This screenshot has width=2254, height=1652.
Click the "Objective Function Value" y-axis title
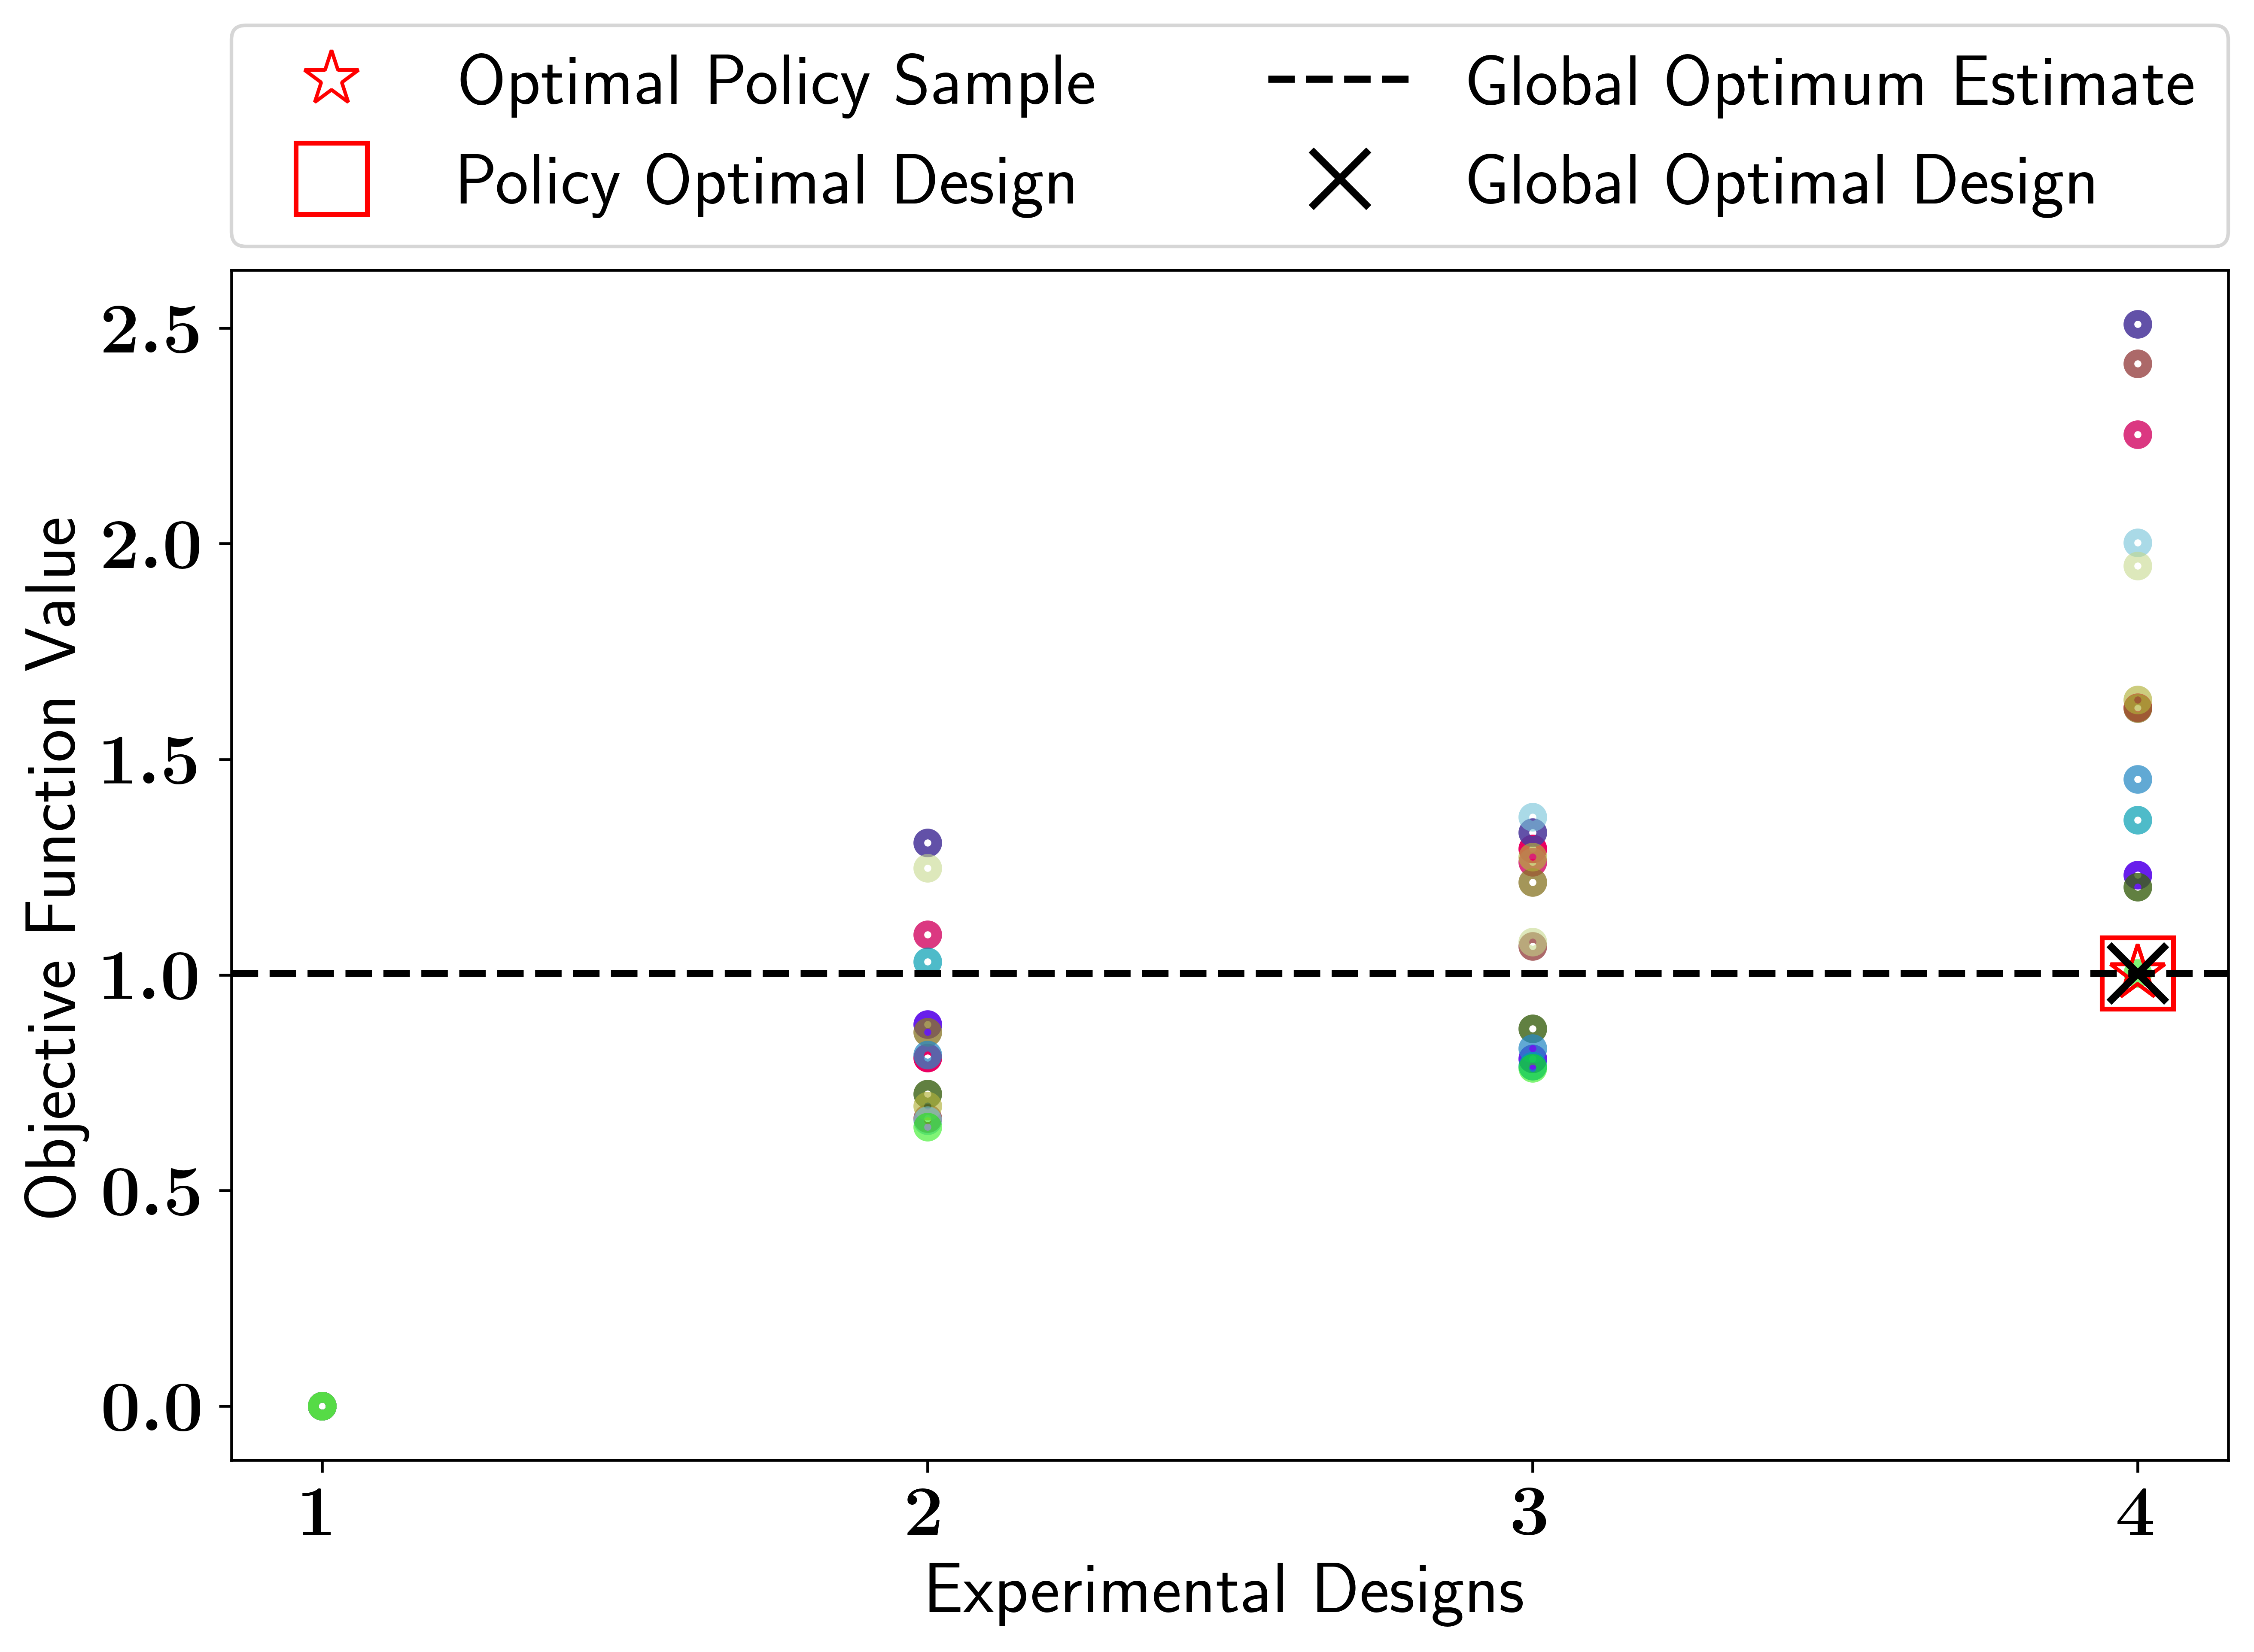(x=52, y=867)
